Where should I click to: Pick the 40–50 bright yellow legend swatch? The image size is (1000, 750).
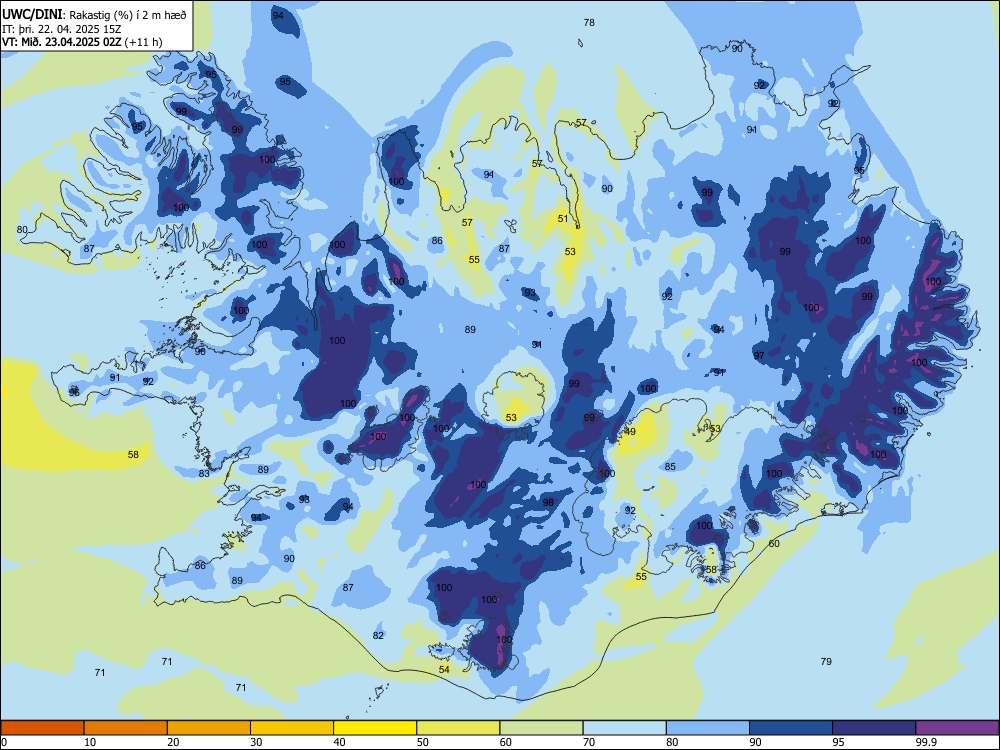tap(375, 728)
